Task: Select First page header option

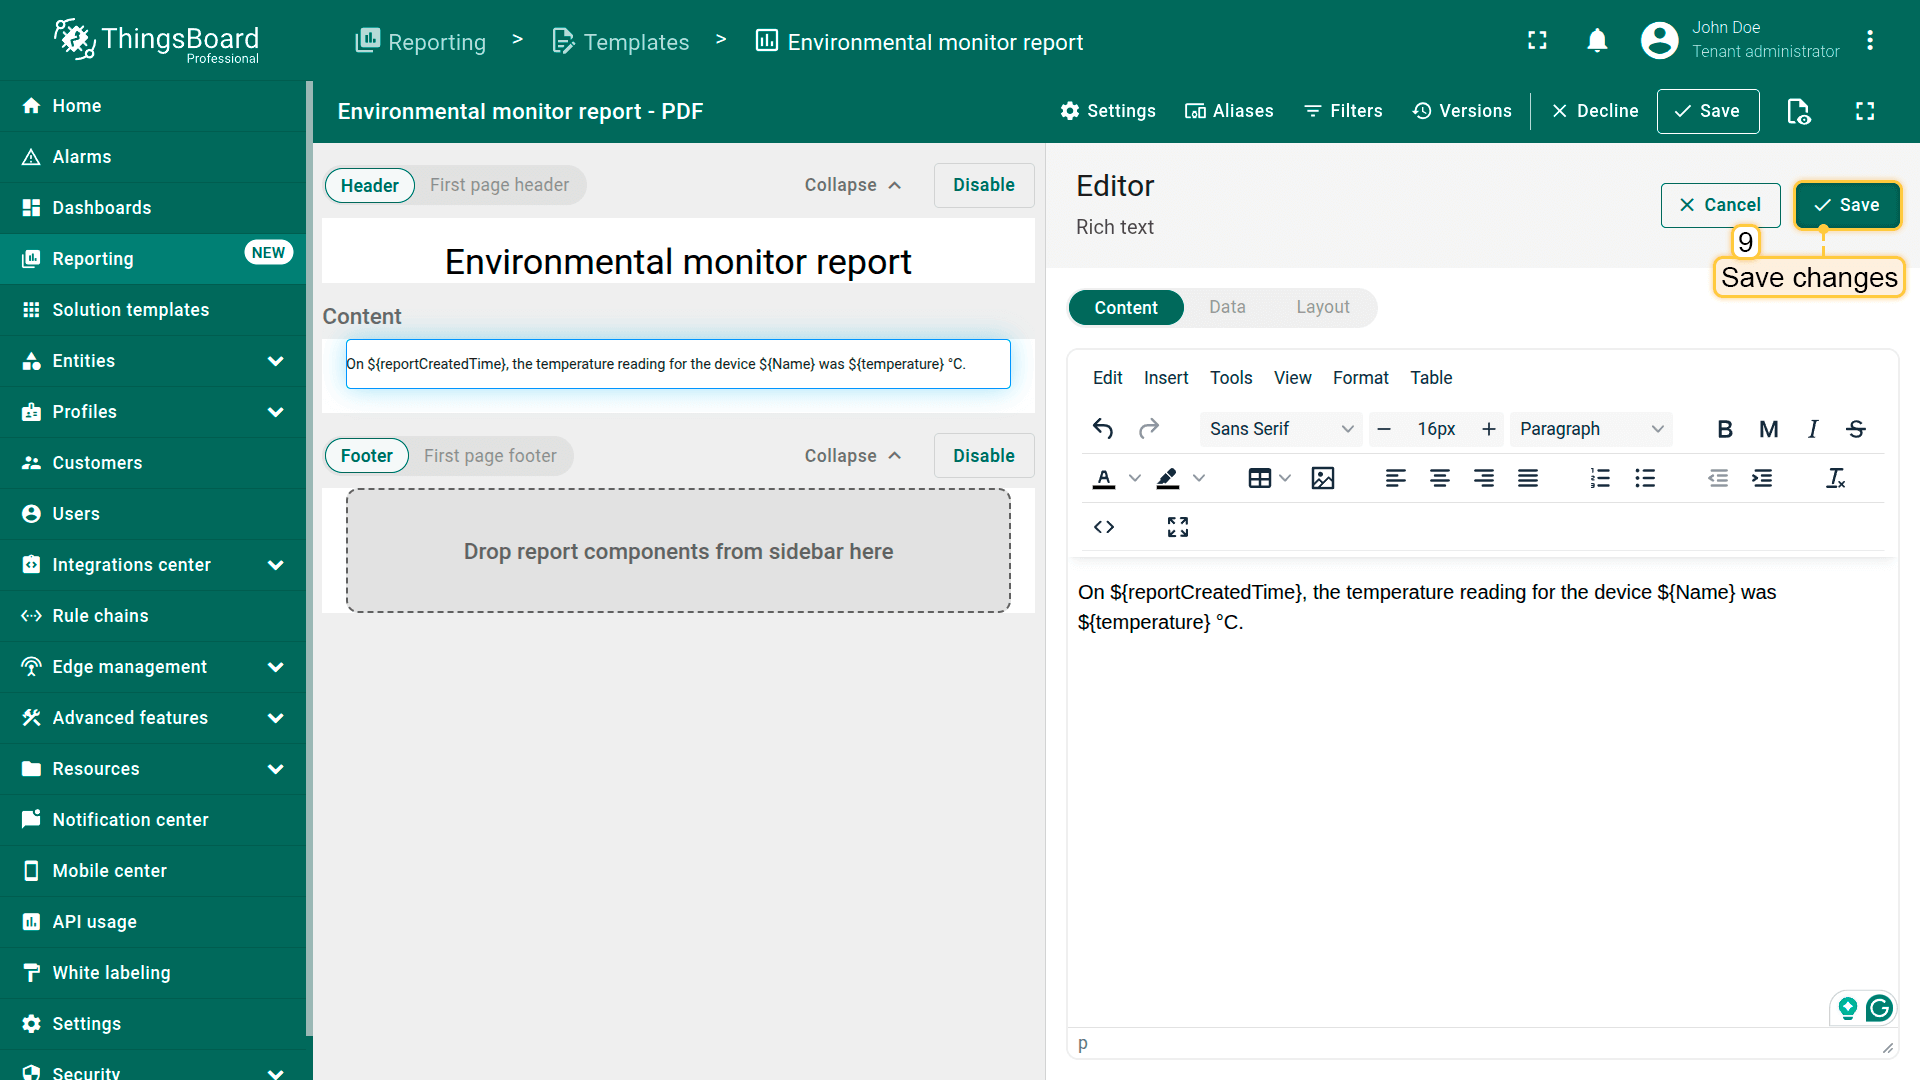Action: (499, 185)
